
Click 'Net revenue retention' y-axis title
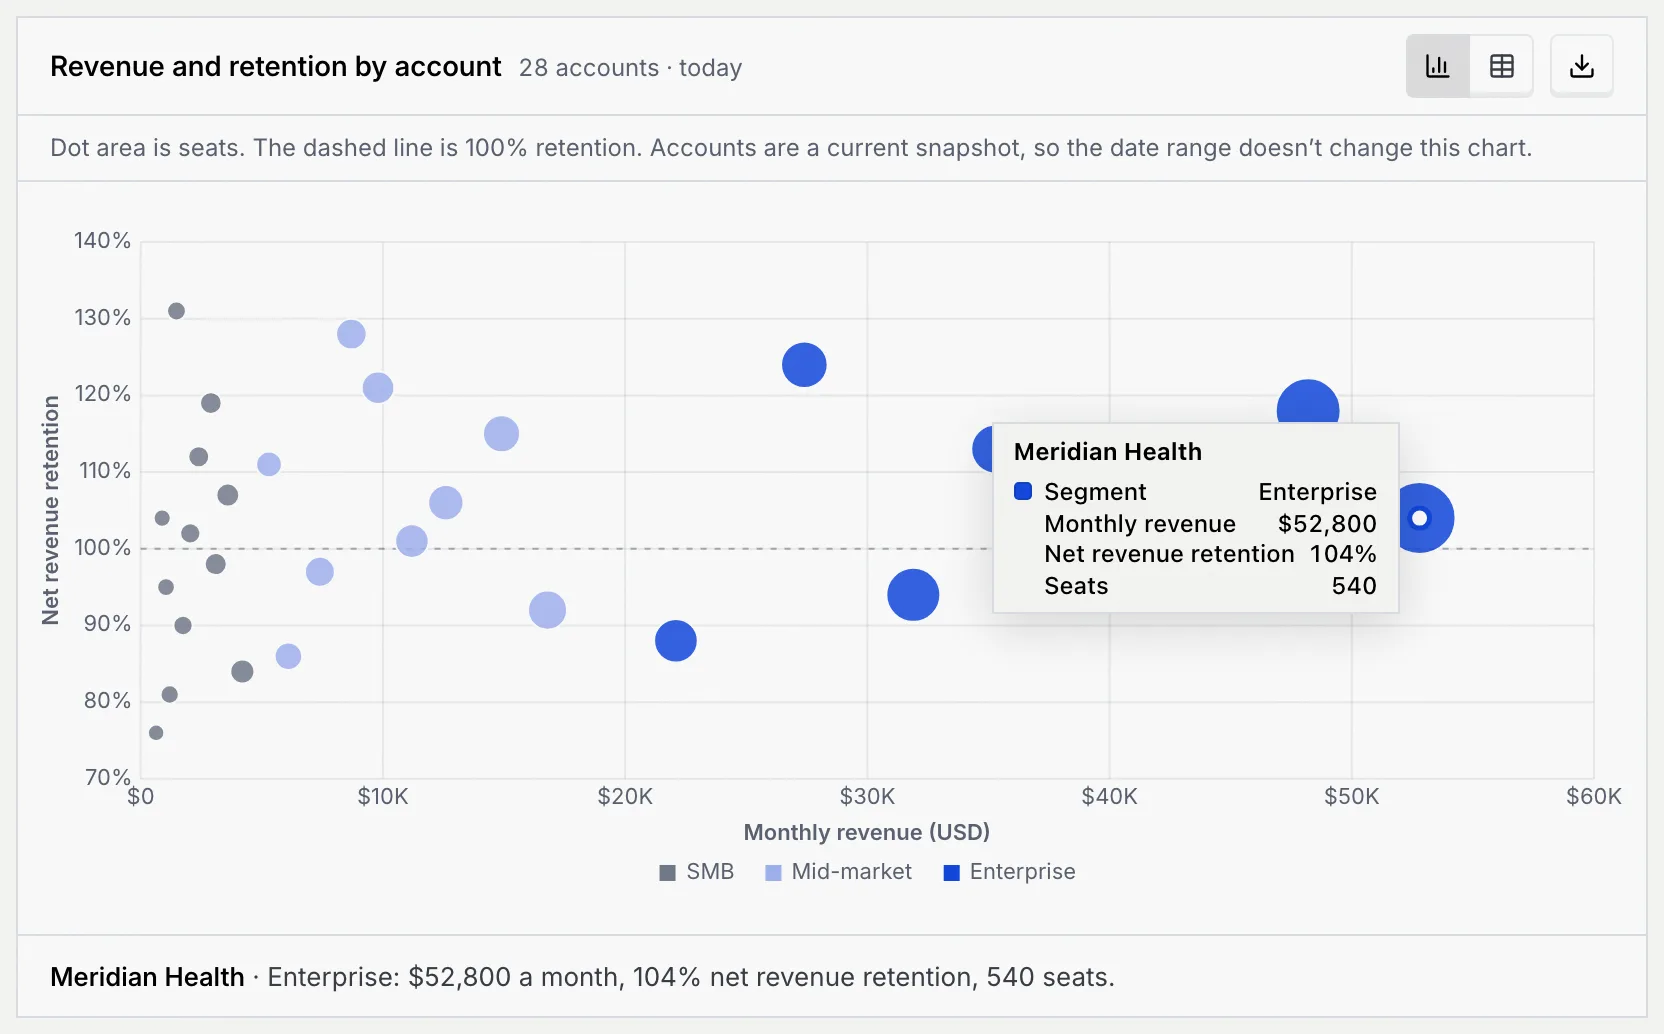click(x=51, y=510)
